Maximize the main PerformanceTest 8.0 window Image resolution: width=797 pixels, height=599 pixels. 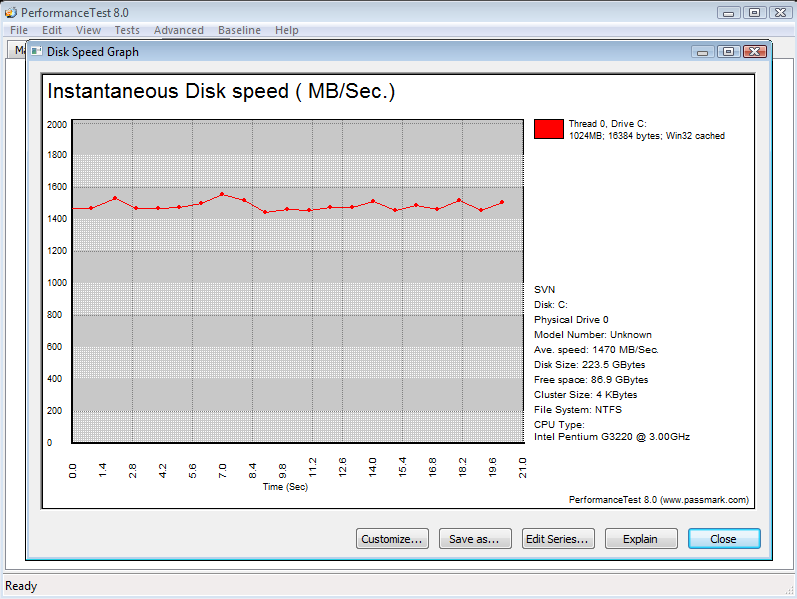754,12
